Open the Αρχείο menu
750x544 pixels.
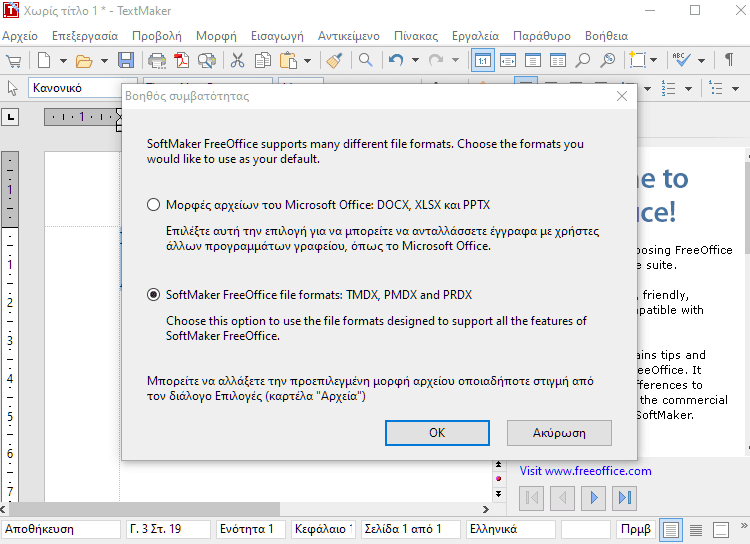[x=20, y=36]
